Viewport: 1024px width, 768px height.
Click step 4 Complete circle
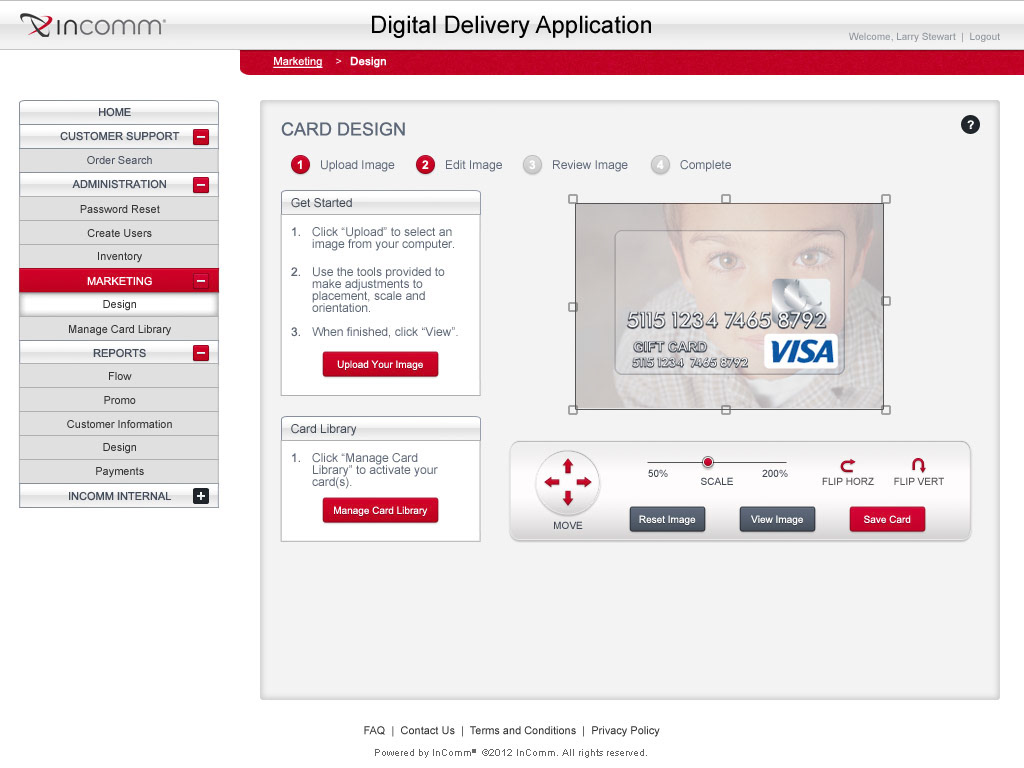click(660, 165)
